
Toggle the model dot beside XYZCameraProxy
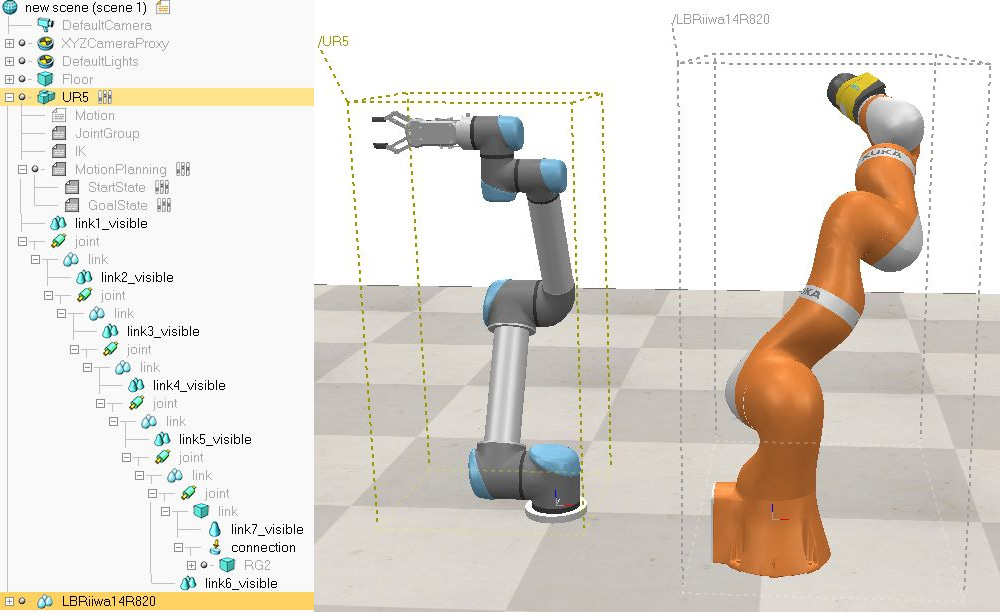tap(22, 43)
